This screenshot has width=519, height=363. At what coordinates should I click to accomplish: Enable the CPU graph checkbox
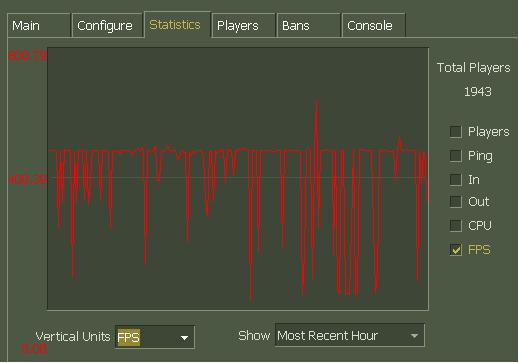coord(455,226)
